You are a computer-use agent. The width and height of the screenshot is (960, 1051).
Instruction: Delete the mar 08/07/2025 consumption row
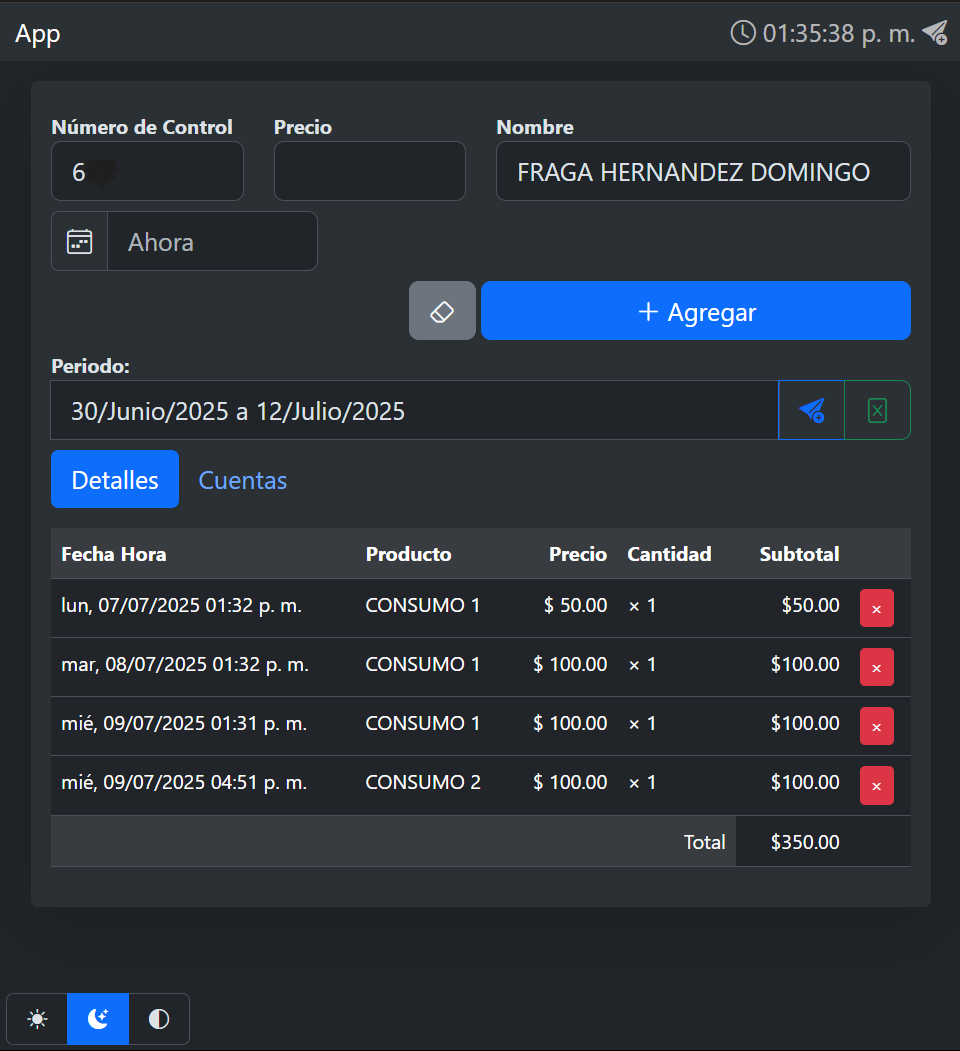tap(876, 667)
